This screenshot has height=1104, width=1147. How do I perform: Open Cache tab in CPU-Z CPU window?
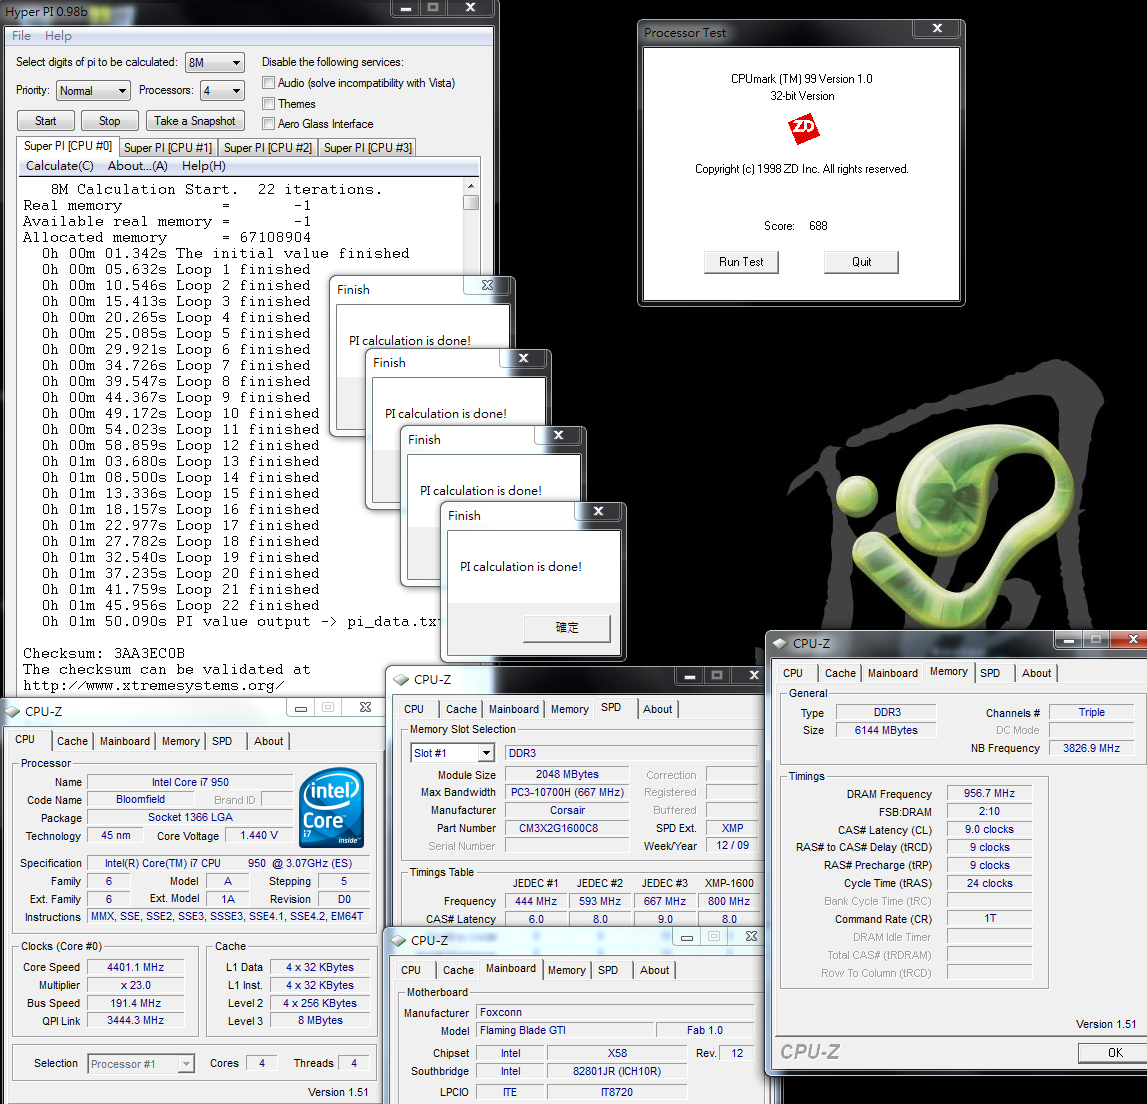[72, 741]
